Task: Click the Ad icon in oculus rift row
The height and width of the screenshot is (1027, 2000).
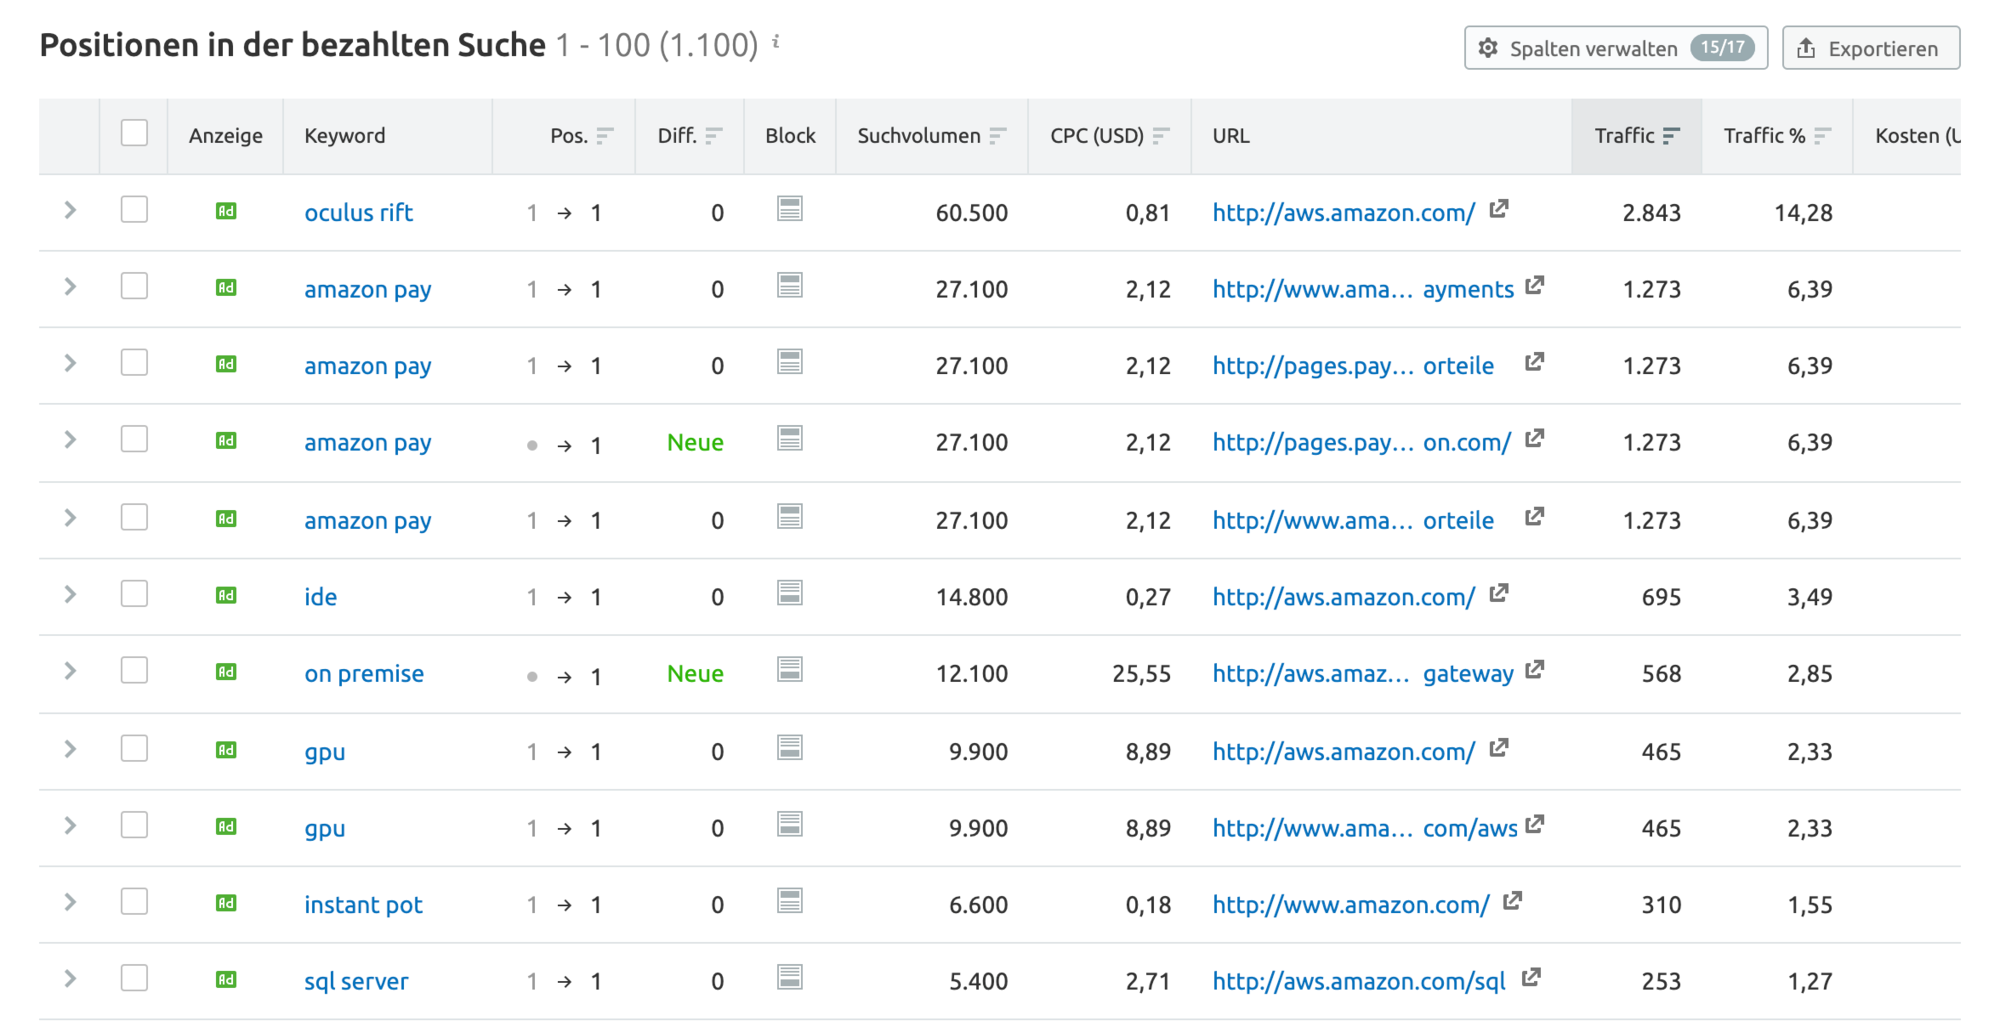Action: [226, 211]
